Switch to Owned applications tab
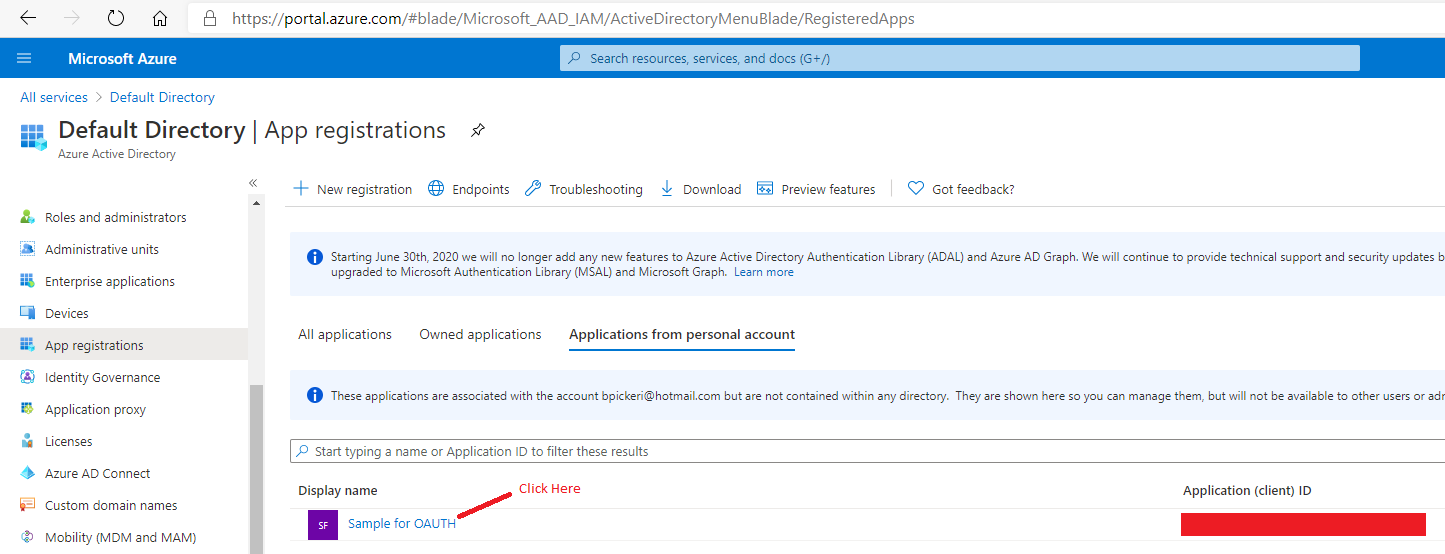This screenshot has width=1445, height=554. [x=480, y=334]
